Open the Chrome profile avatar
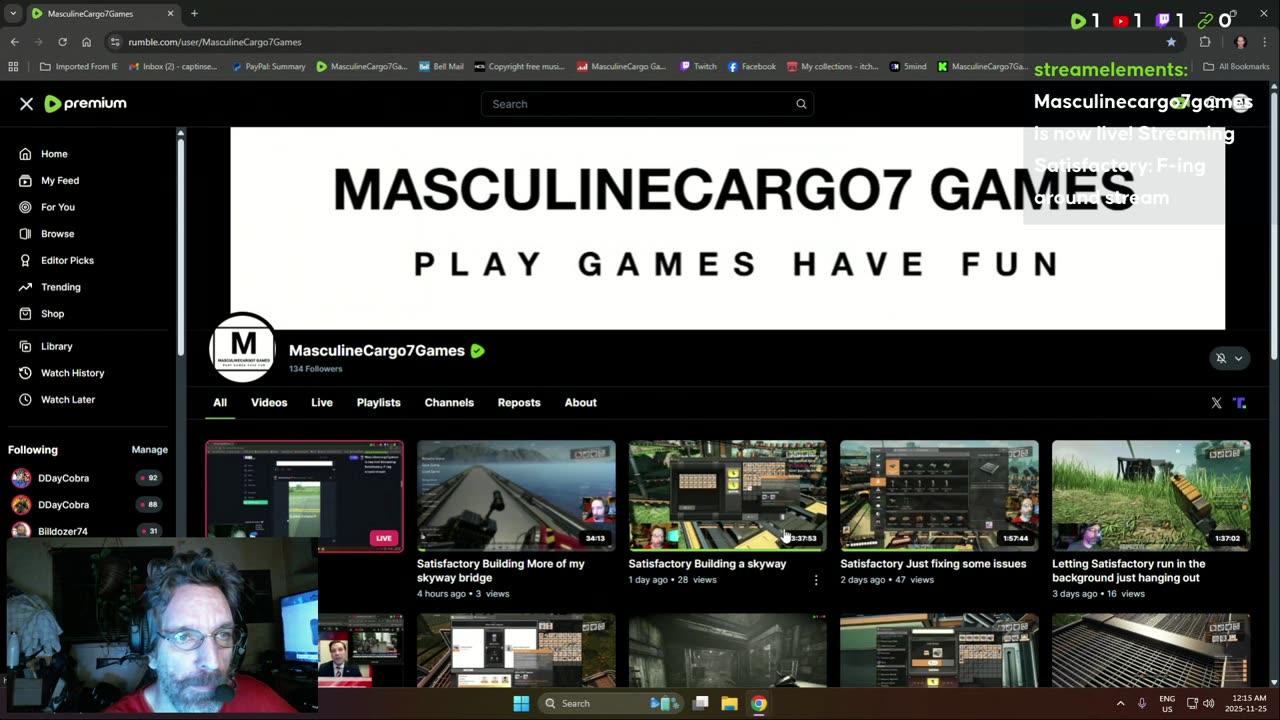The height and width of the screenshot is (720, 1280). (1240, 42)
